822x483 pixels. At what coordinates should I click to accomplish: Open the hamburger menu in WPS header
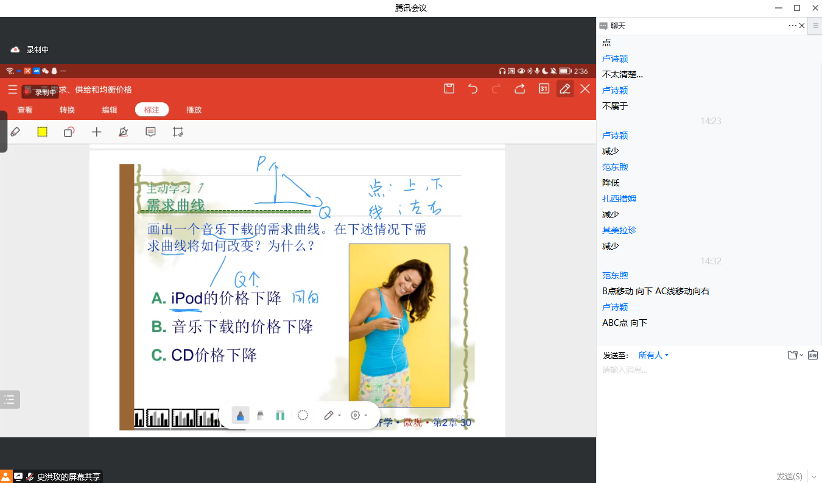coord(12,89)
